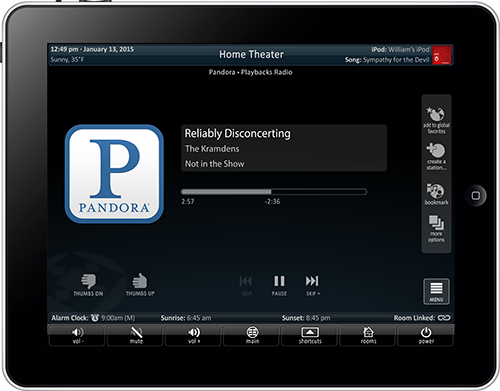The image size is (500, 391).
Task: Click the Home Theater title
Action: 251,54
